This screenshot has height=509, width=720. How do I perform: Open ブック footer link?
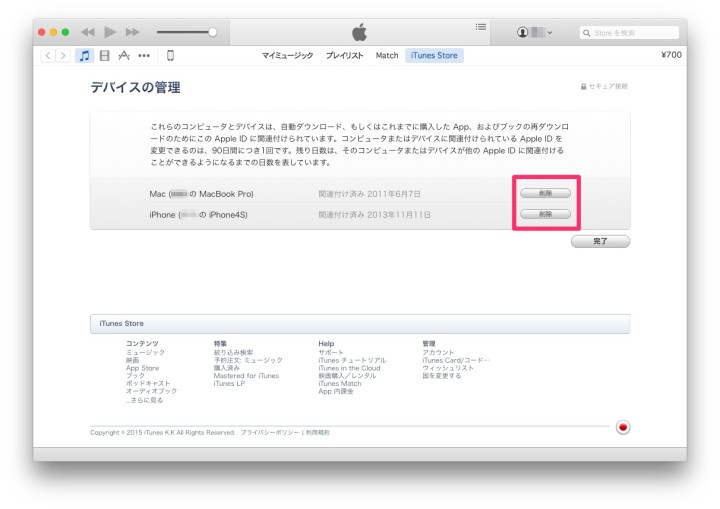coord(135,375)
